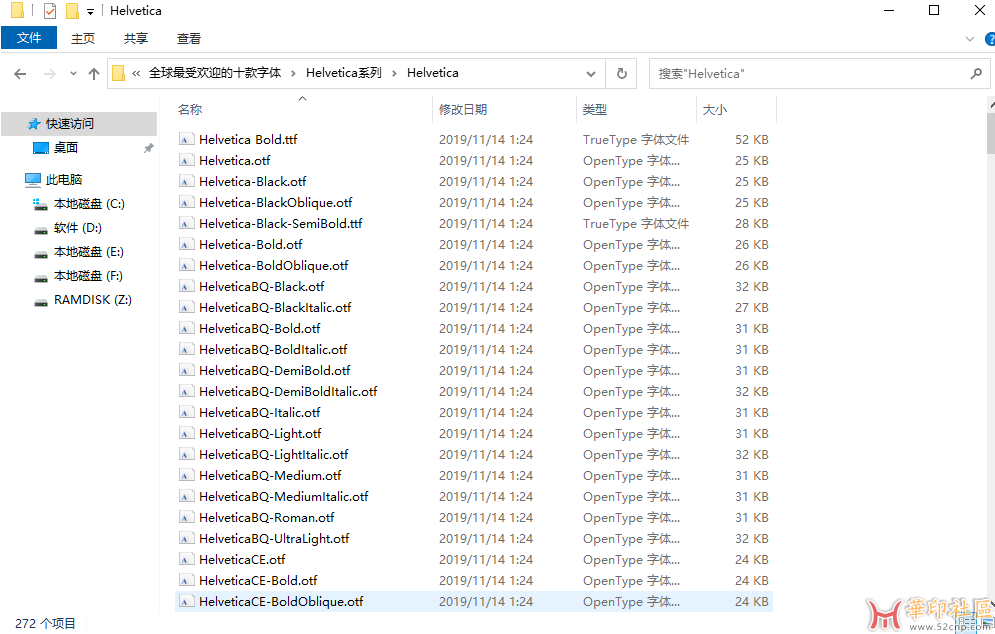
Task: Unpin 桌面 using the pin icon
Action: (x=148, y=148)
